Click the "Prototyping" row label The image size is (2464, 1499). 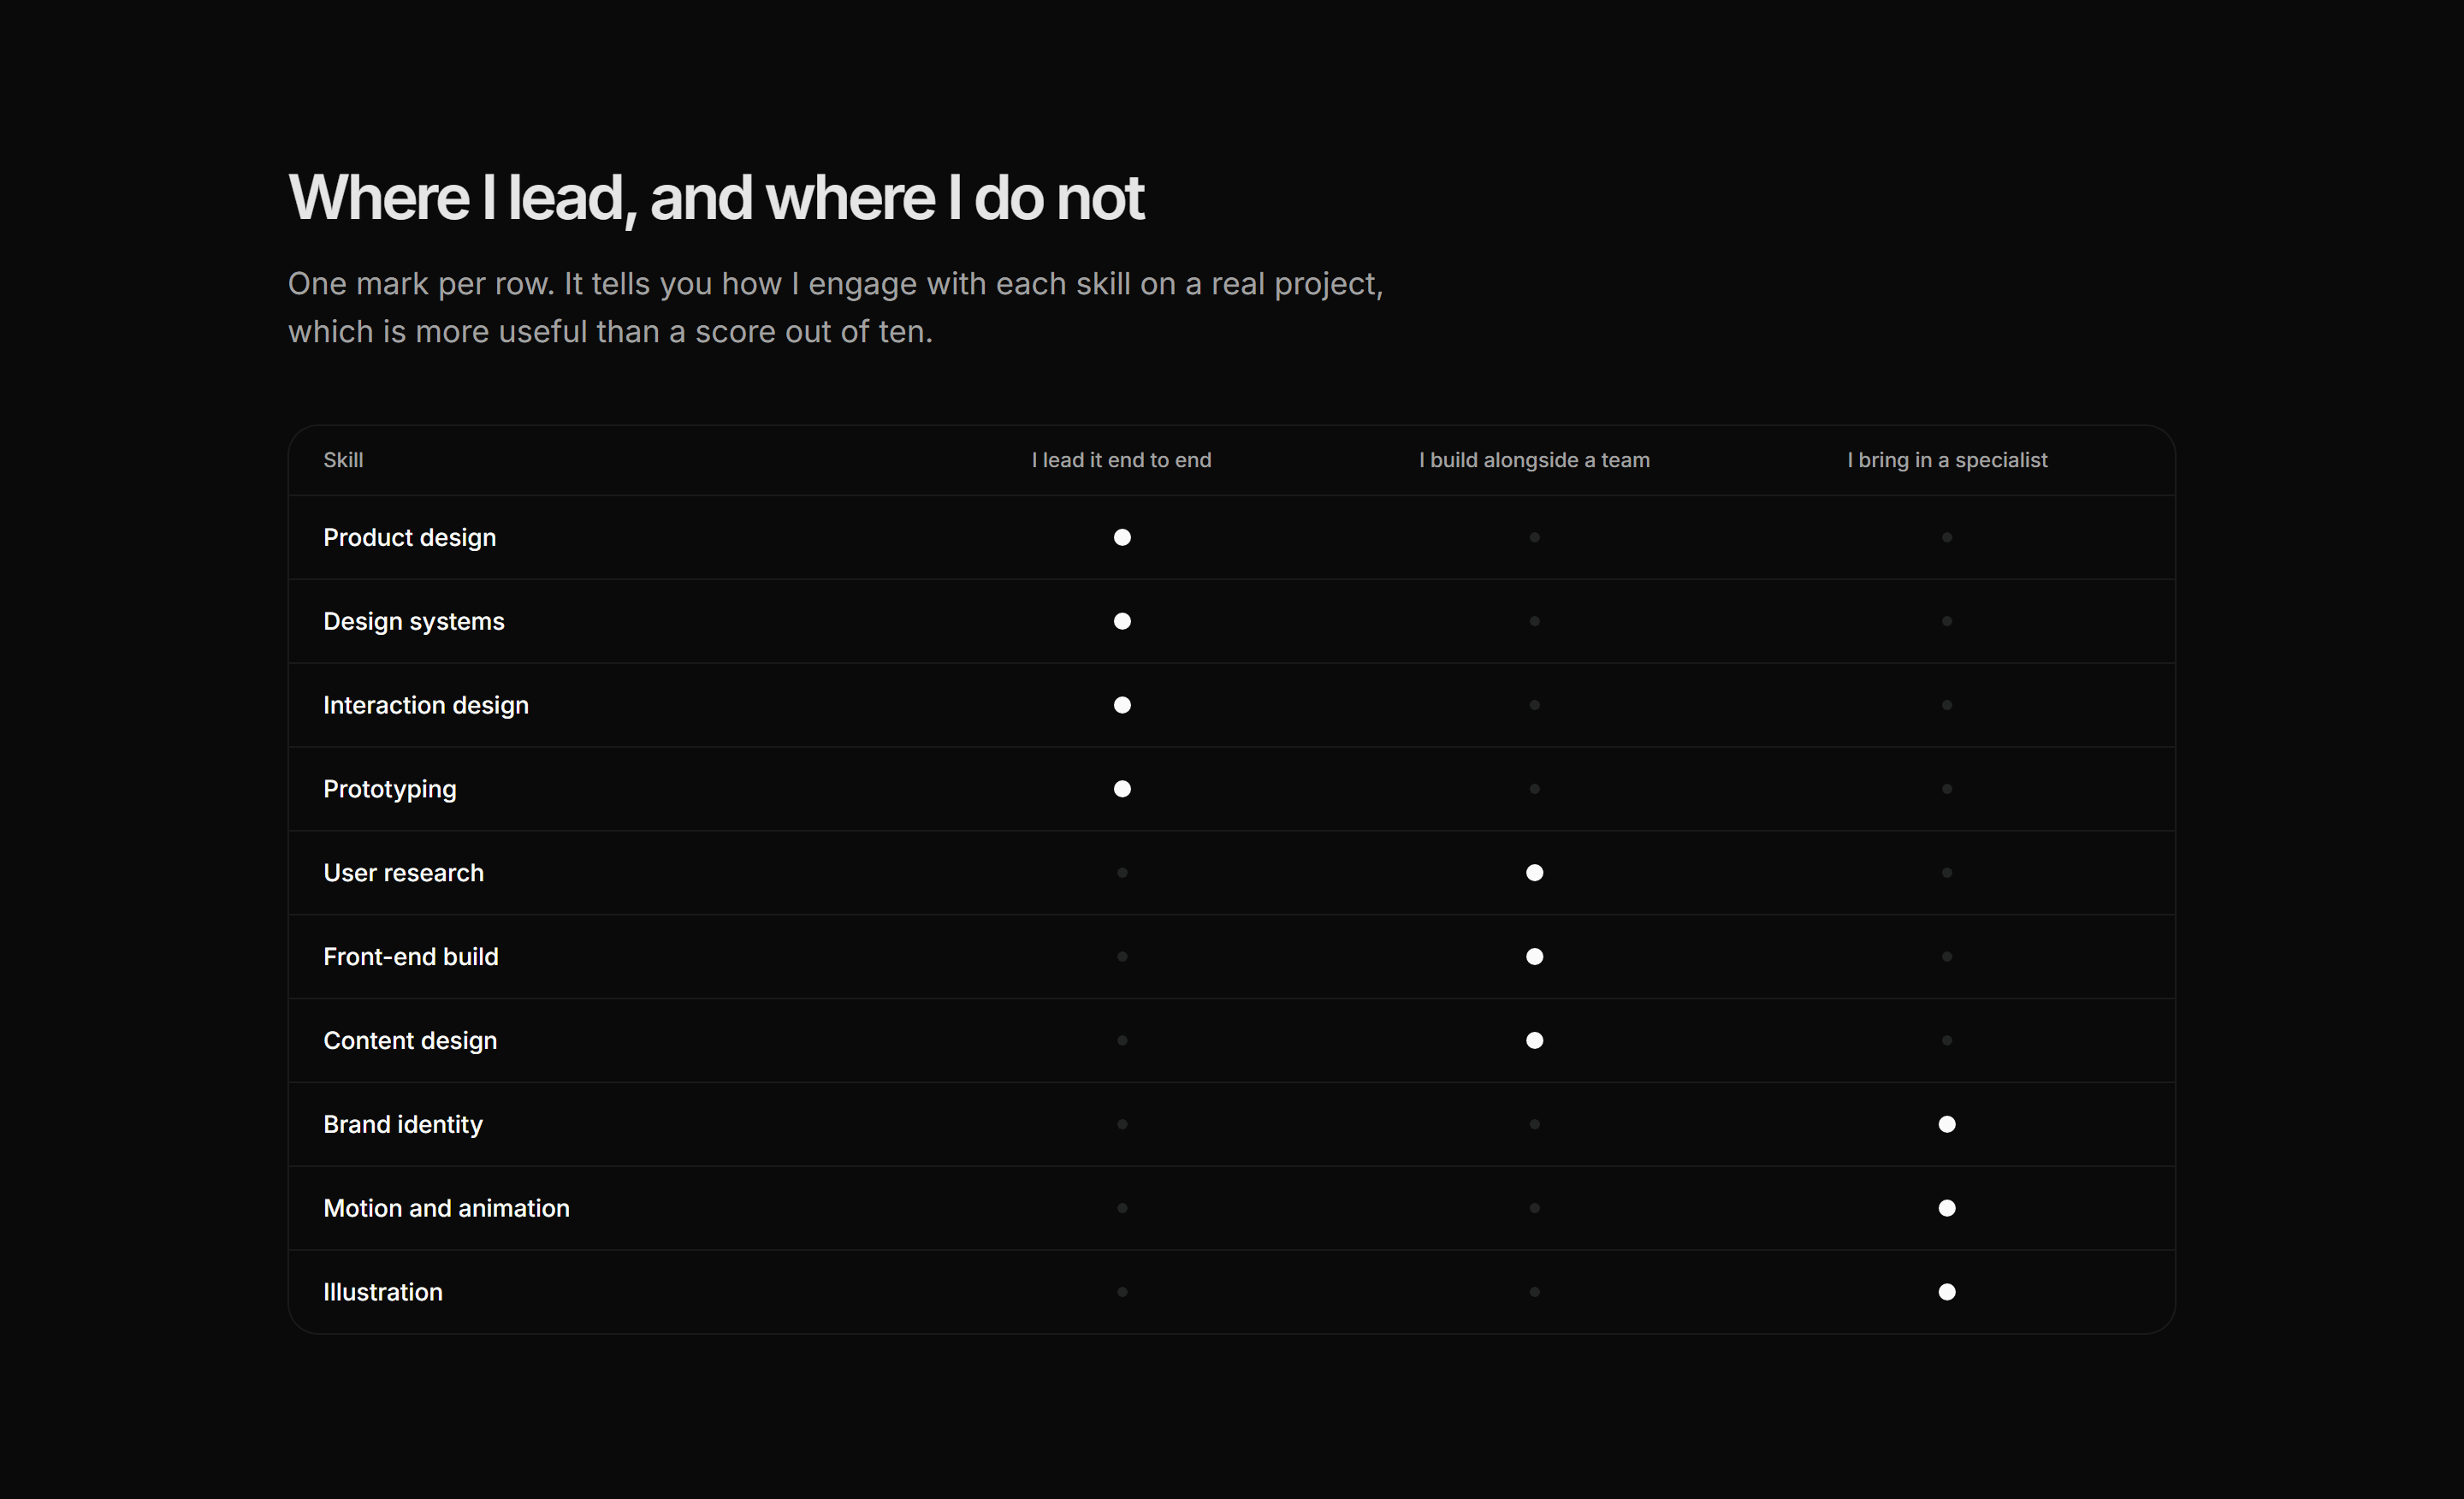[x=389, y=789]
